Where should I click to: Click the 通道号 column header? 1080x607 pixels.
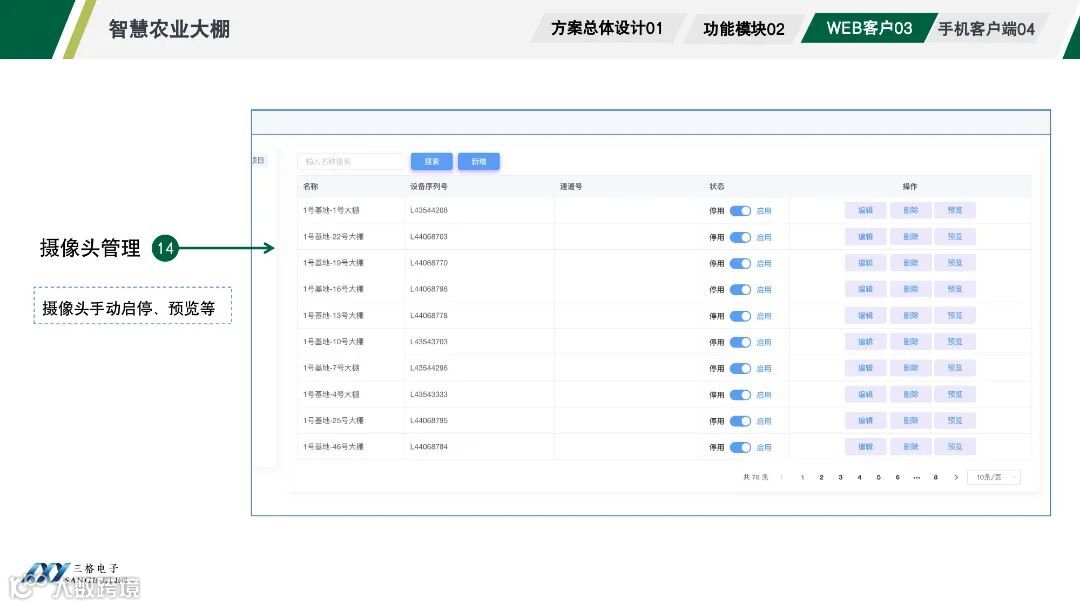click(570, 186)
